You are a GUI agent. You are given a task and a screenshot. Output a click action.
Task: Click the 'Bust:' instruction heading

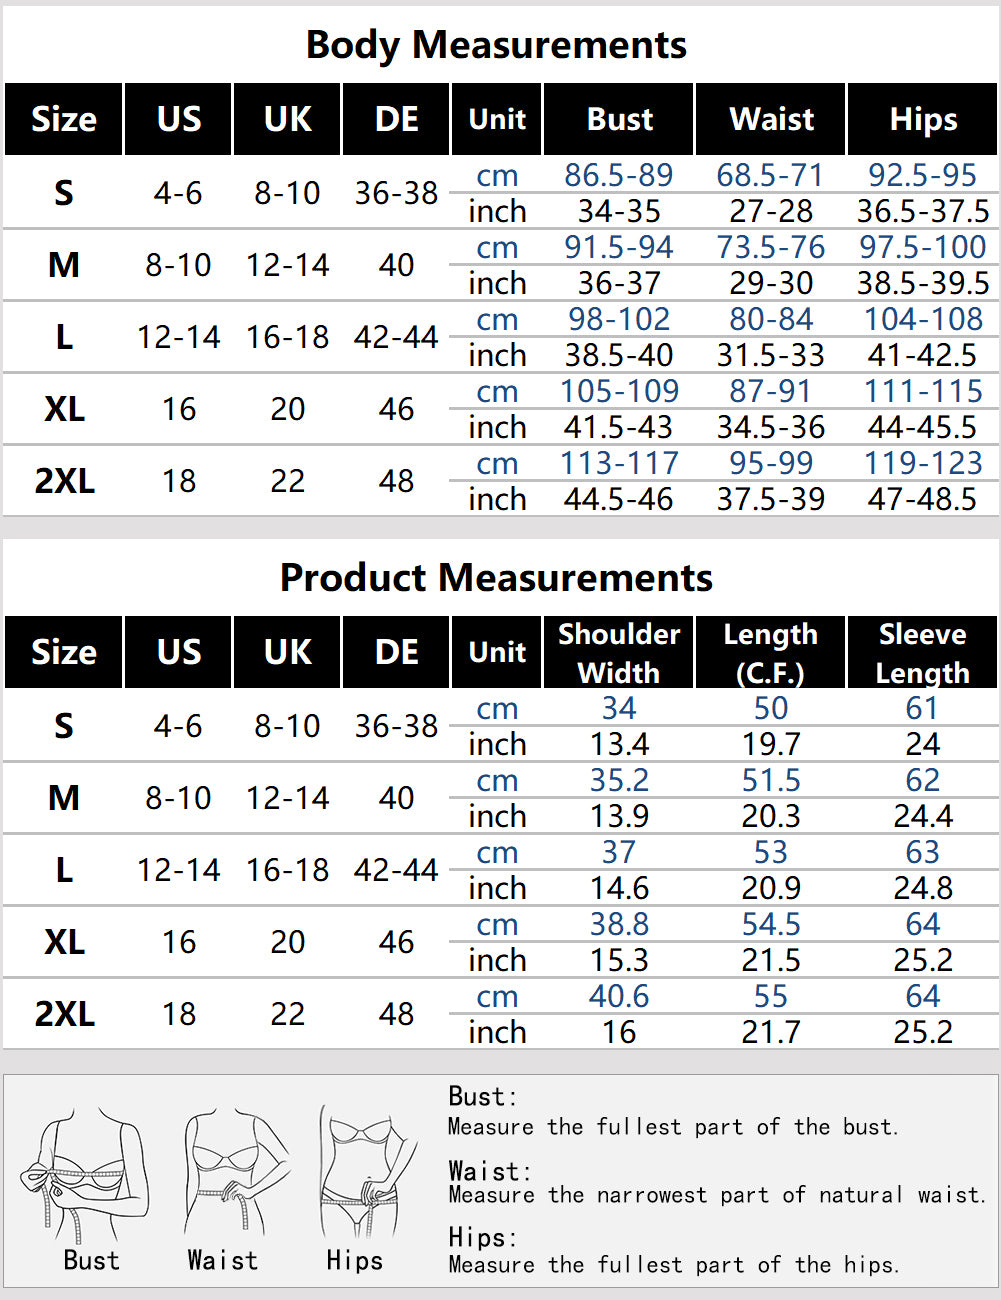[x=482, y=1096]
